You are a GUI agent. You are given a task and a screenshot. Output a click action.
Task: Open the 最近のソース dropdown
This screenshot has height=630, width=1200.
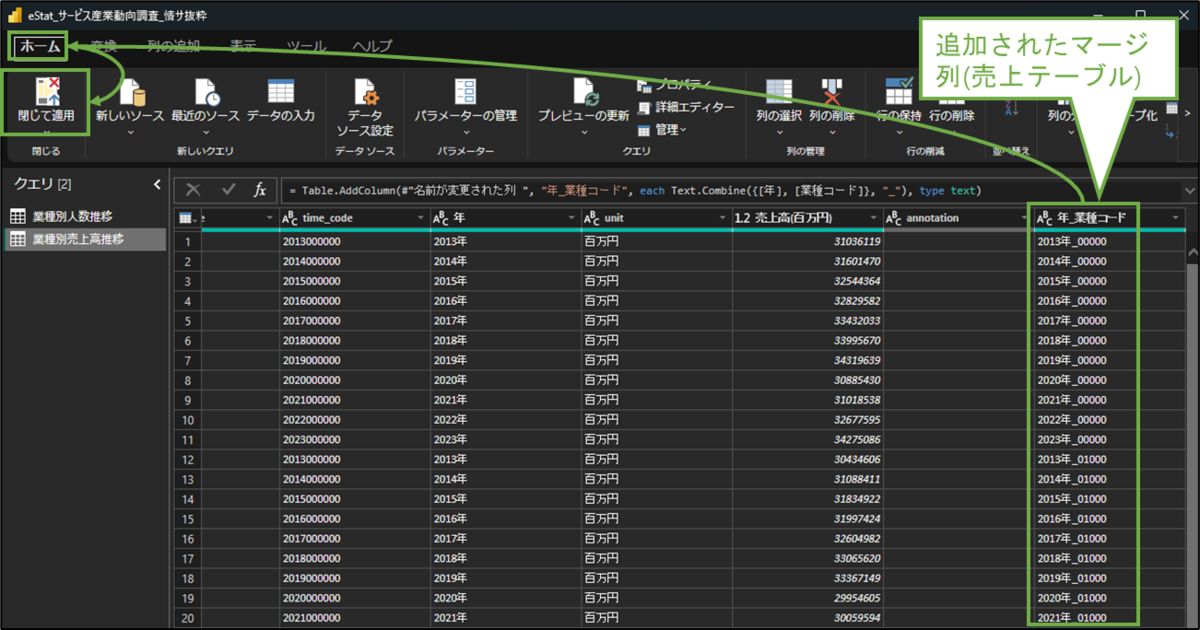pos(205,131)
